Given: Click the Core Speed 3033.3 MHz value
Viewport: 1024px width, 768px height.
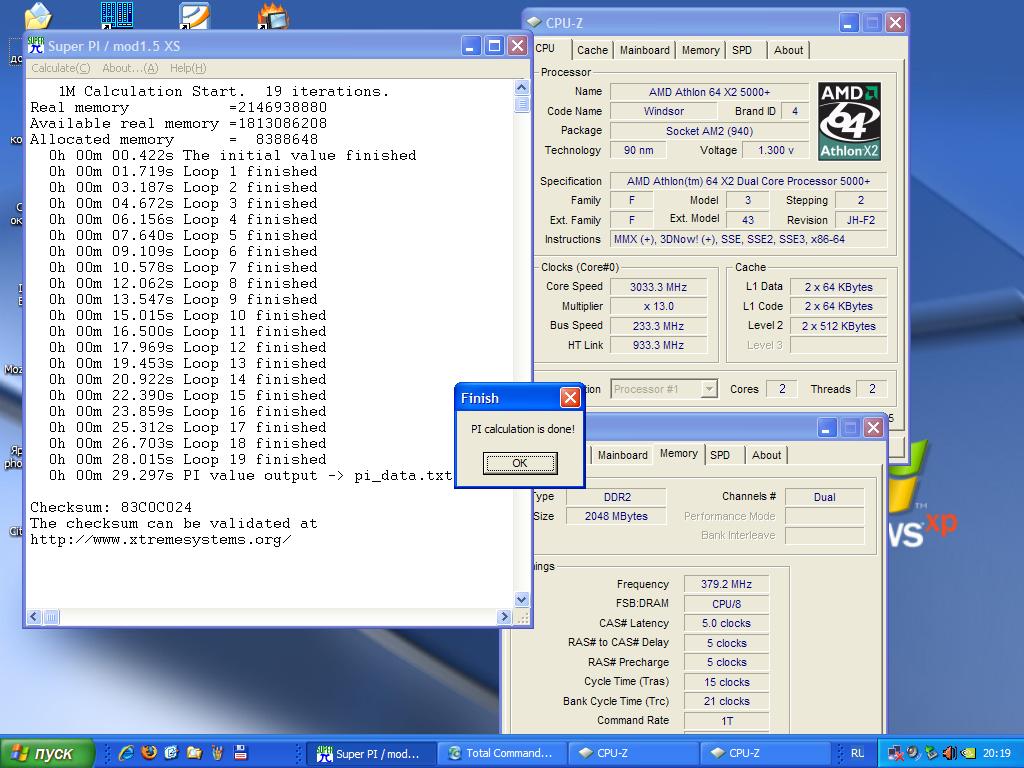Looking at the screenshot, I should click(x=658, y=287).
